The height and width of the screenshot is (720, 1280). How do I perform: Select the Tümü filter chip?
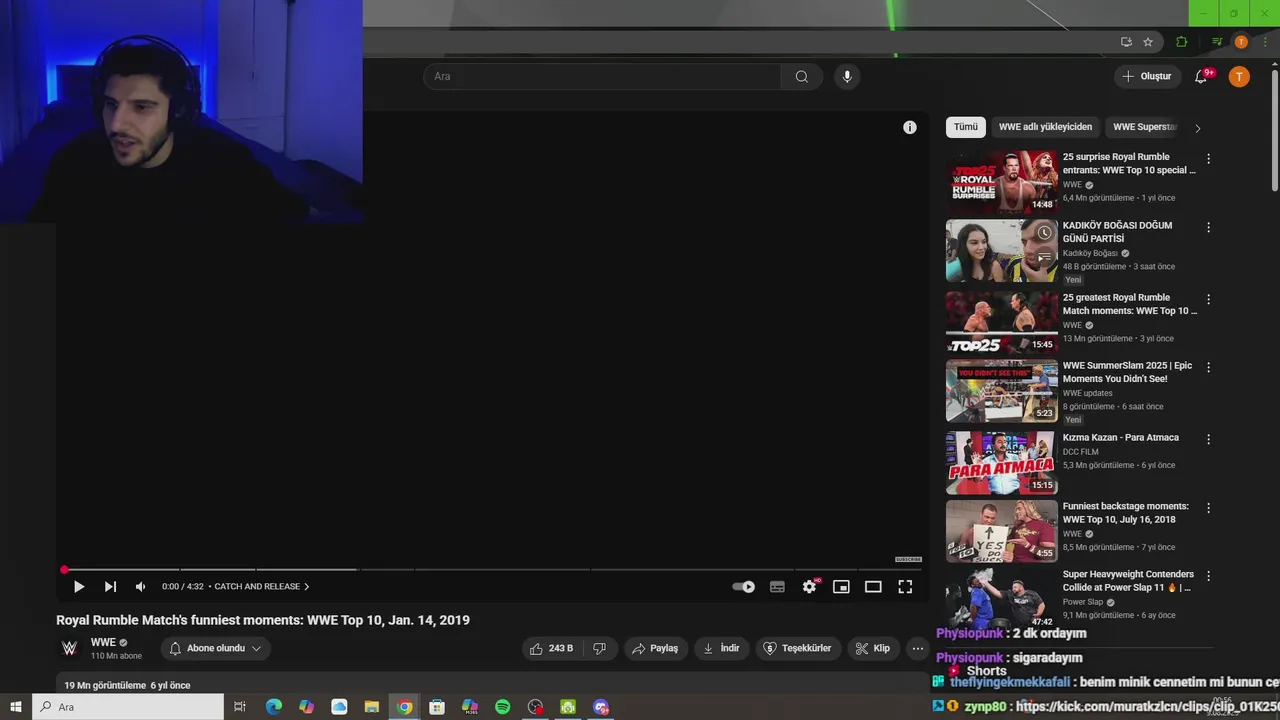966,127
